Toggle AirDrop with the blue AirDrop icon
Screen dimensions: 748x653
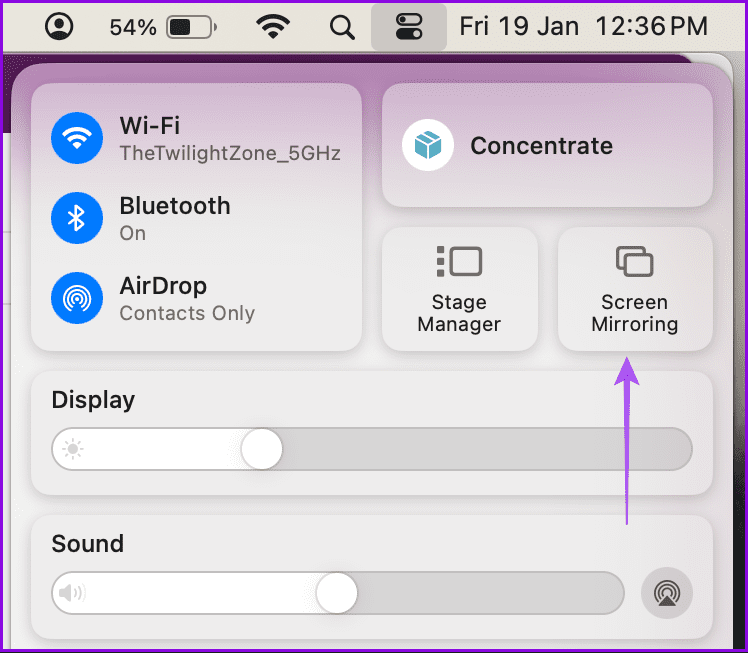(77, 298)
